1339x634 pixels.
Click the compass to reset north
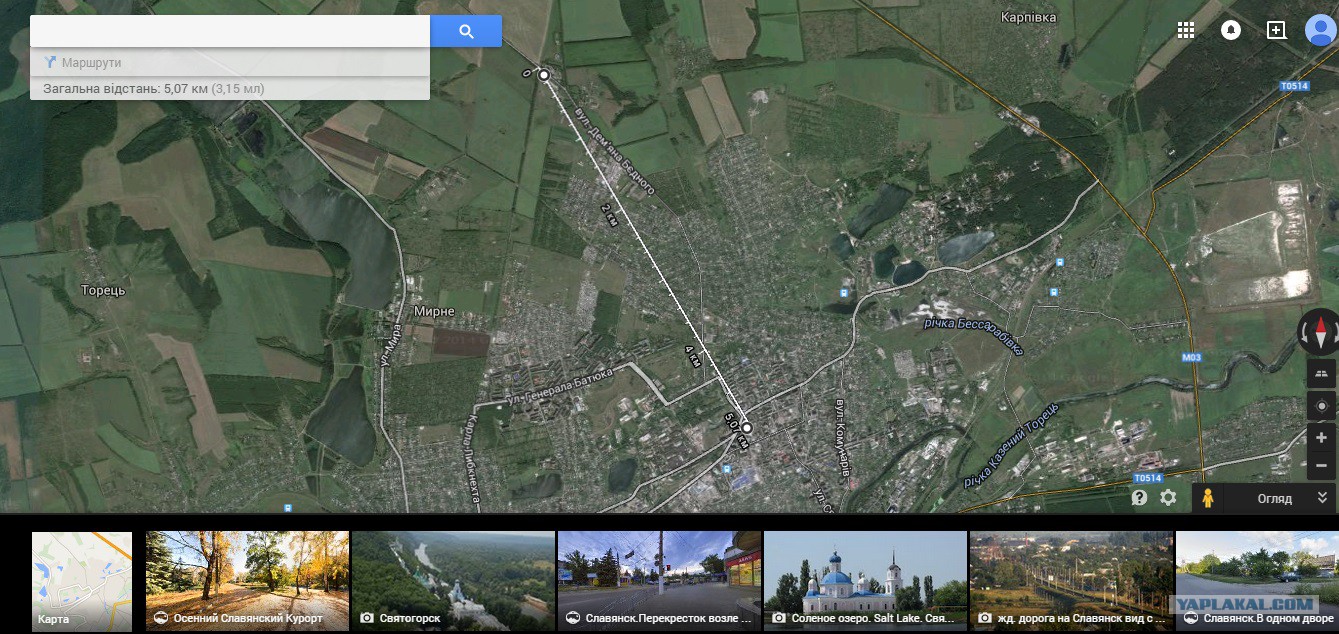pos(1320,332)
